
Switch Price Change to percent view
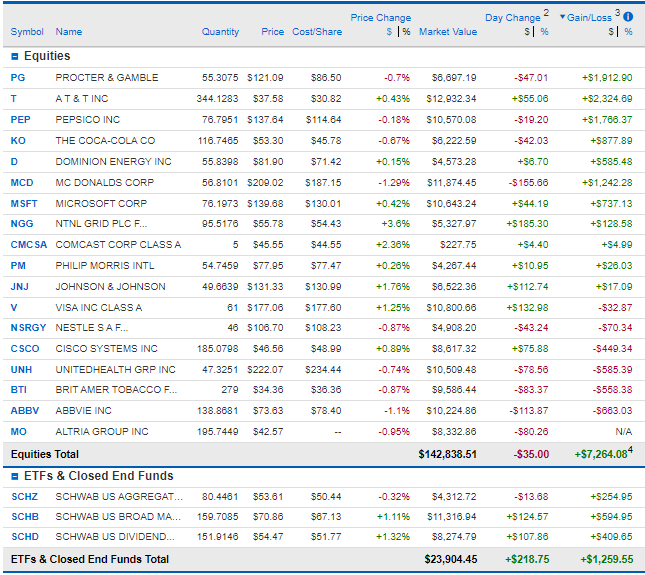click(x=406, y=32)
